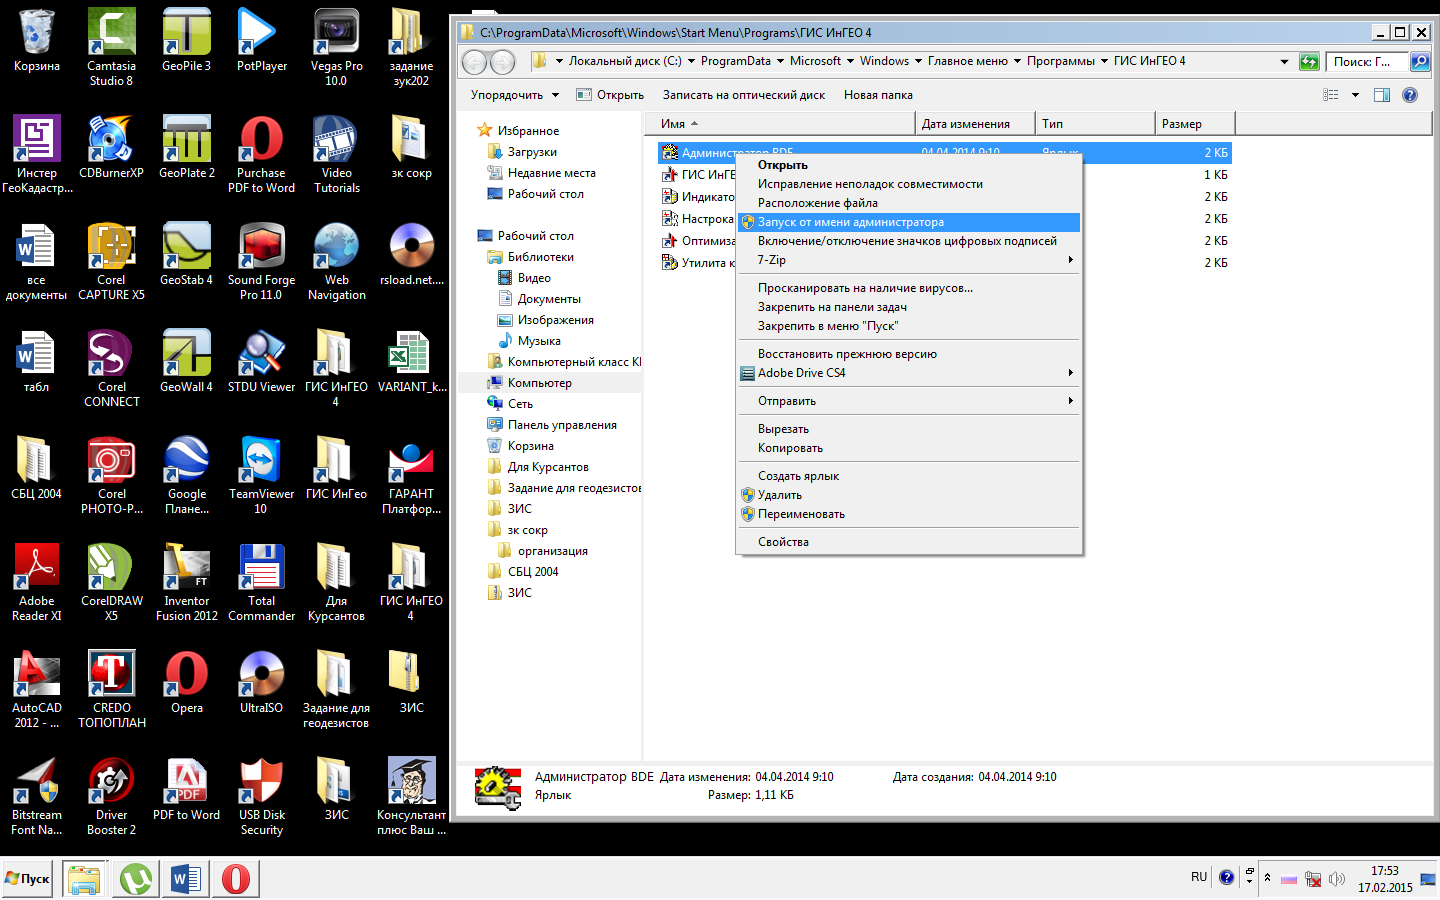The width and height of the screenshot is (1440, 900).
Task: Launch UltraISO from the desktop
Action: point(261,682)
